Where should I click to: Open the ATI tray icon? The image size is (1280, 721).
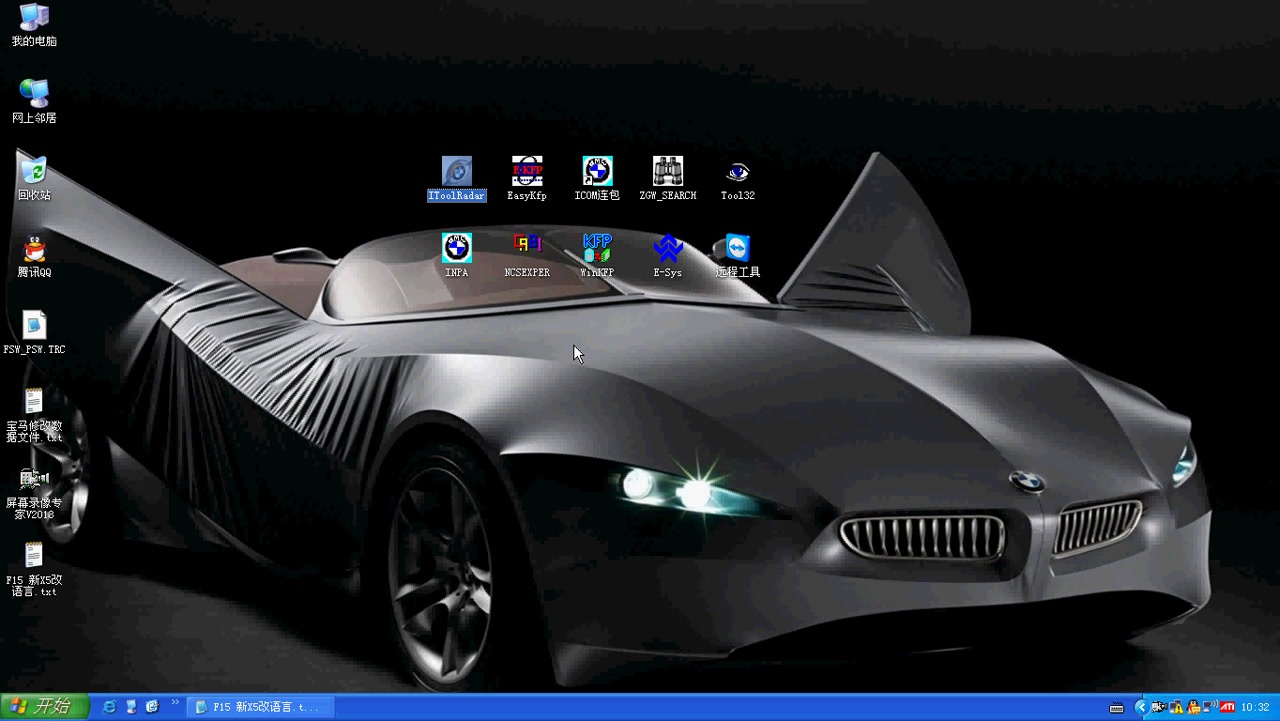tap(1227, 707)
